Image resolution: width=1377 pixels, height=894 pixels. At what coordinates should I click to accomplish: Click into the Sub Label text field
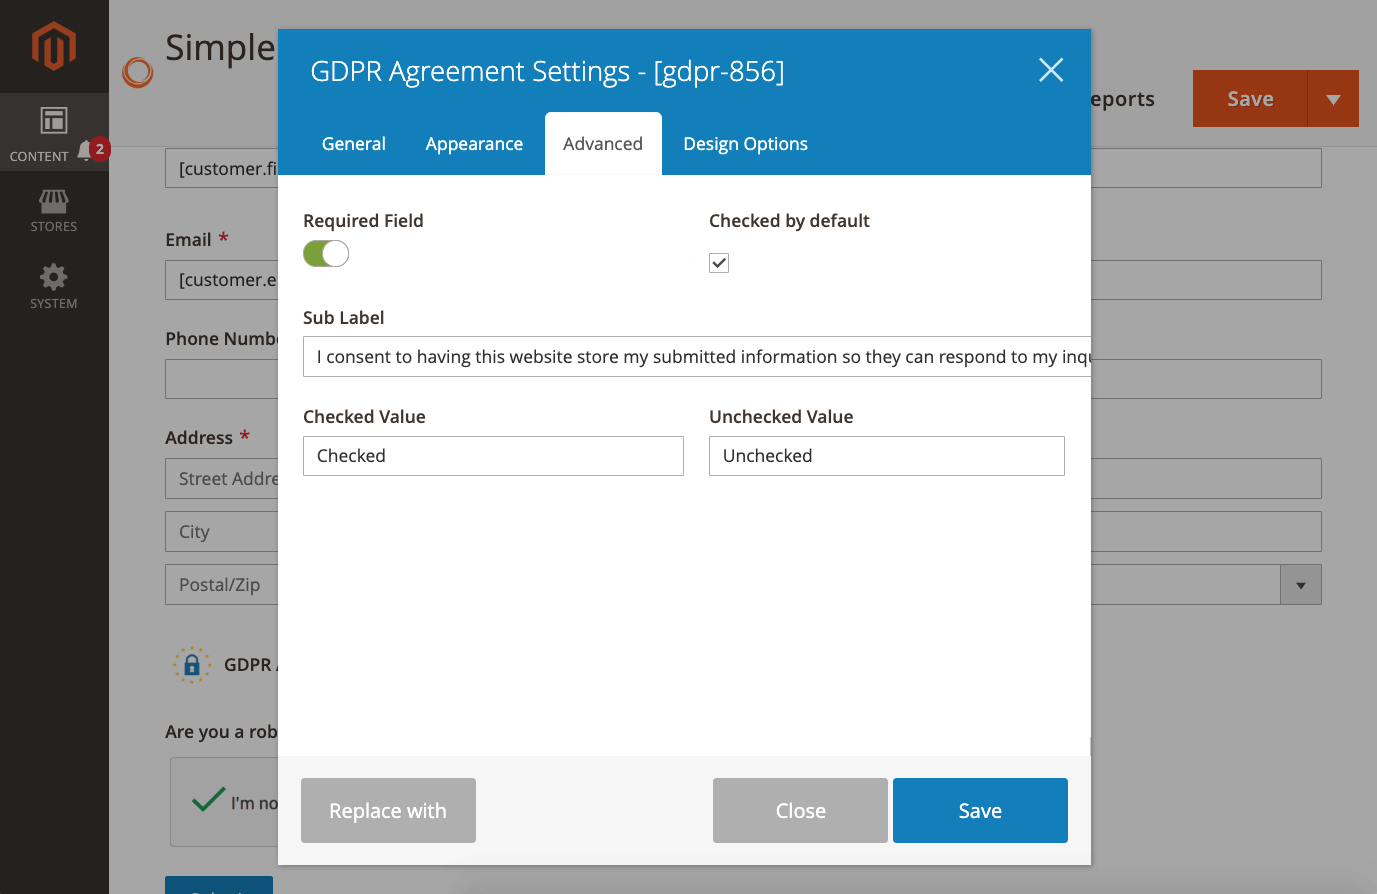click(x=696, y=357)
